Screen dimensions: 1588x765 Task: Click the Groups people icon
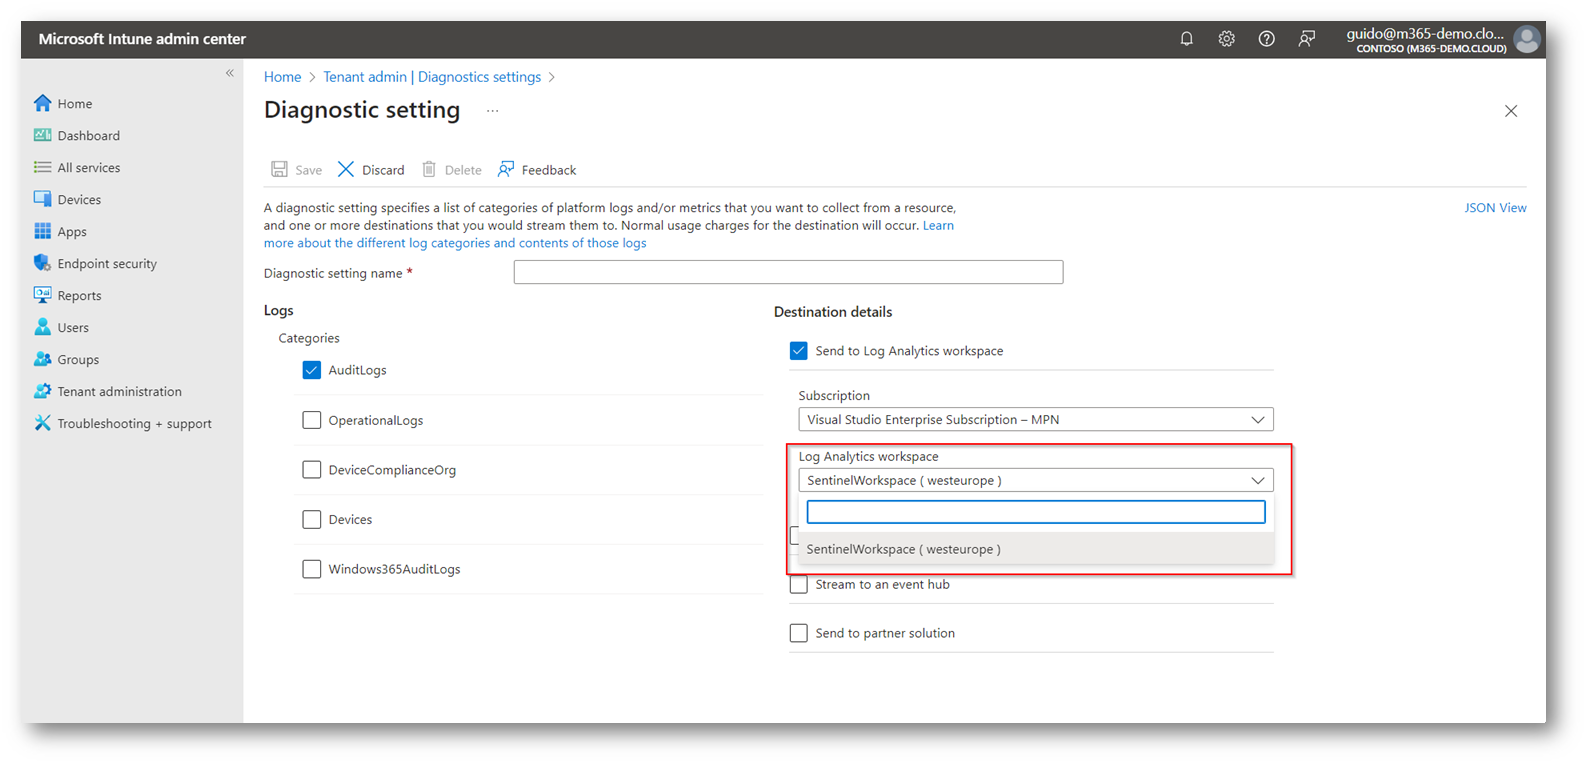(x=42, y=359)
